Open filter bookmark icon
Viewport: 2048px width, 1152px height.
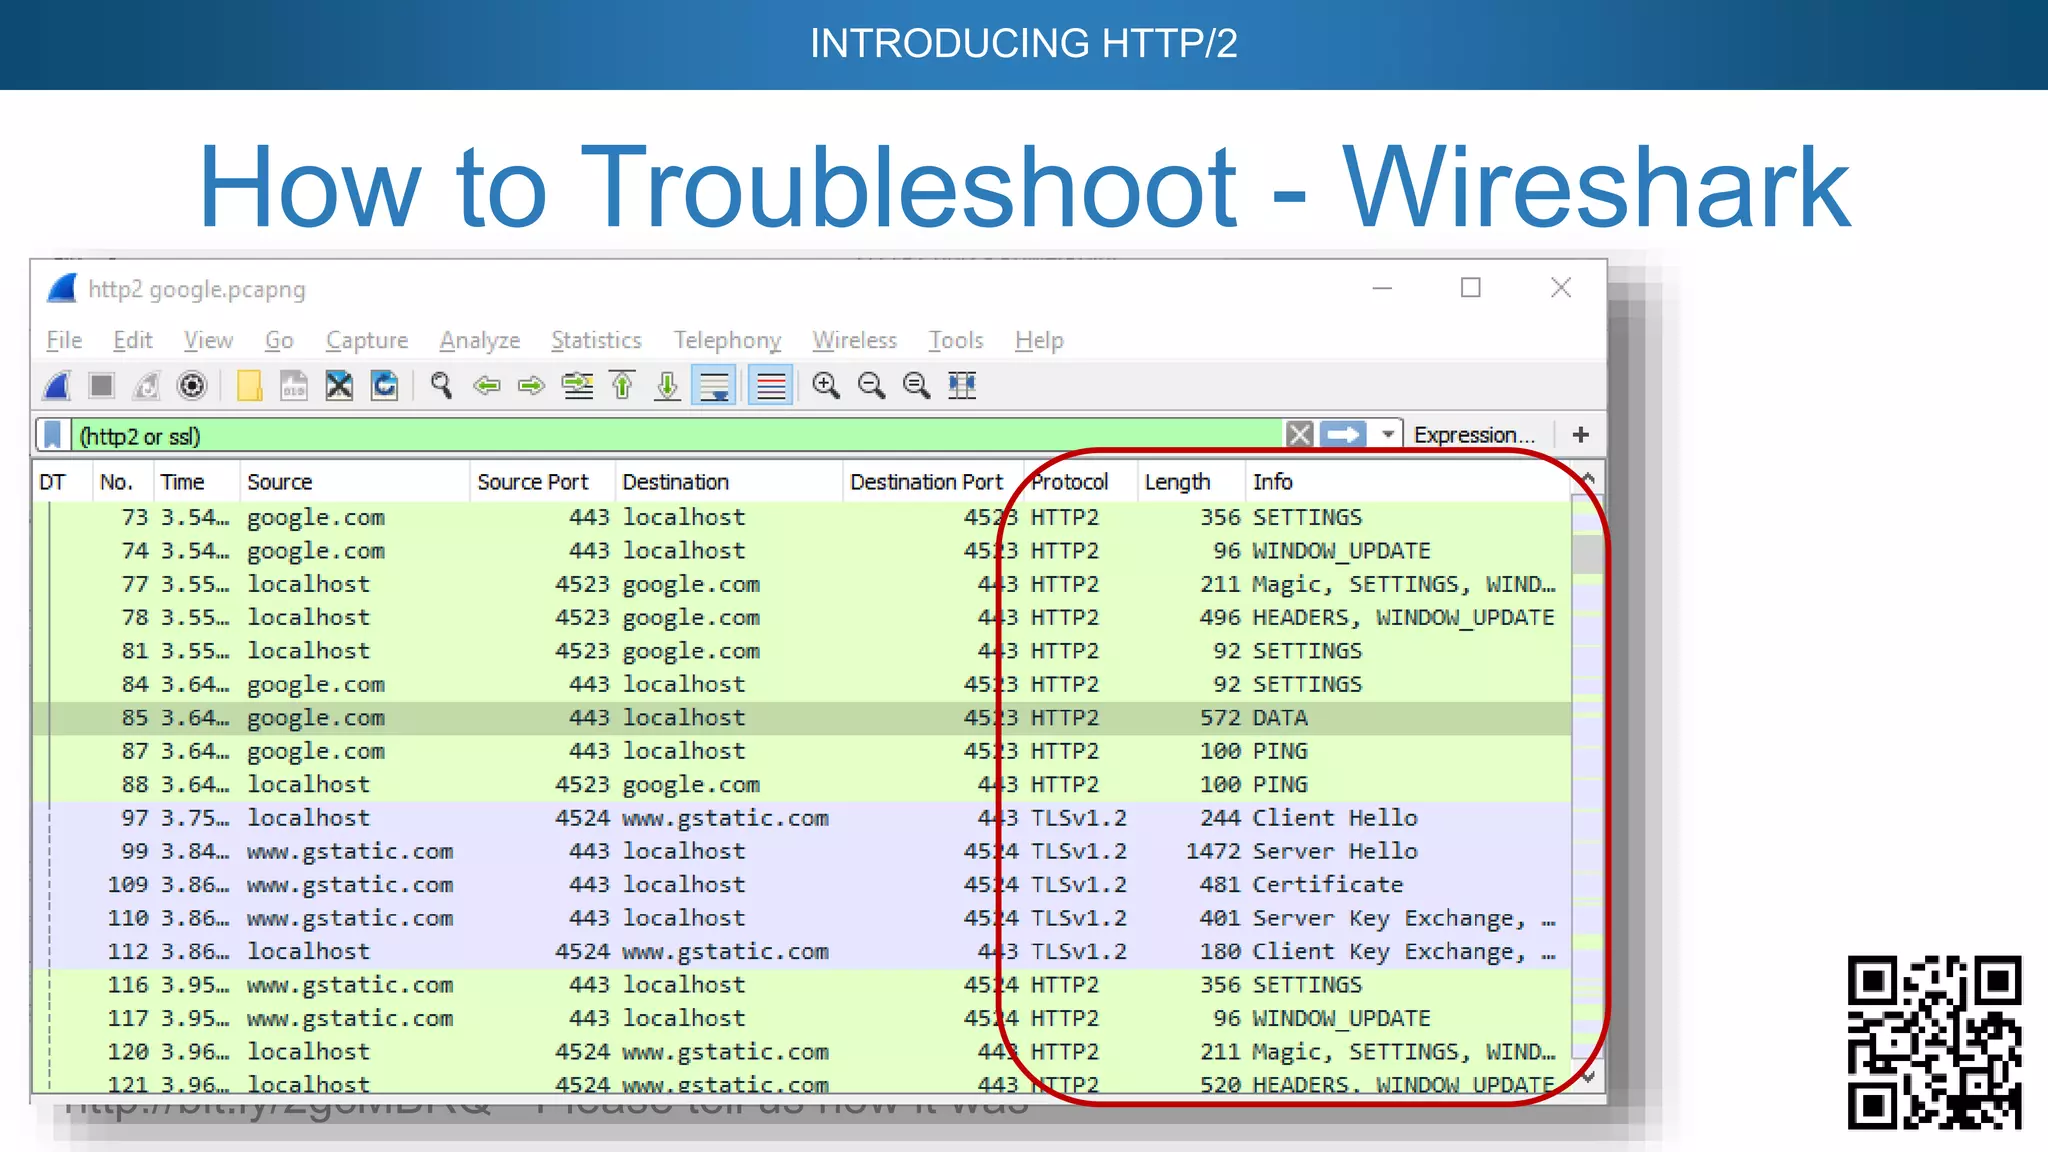(53, 435)
